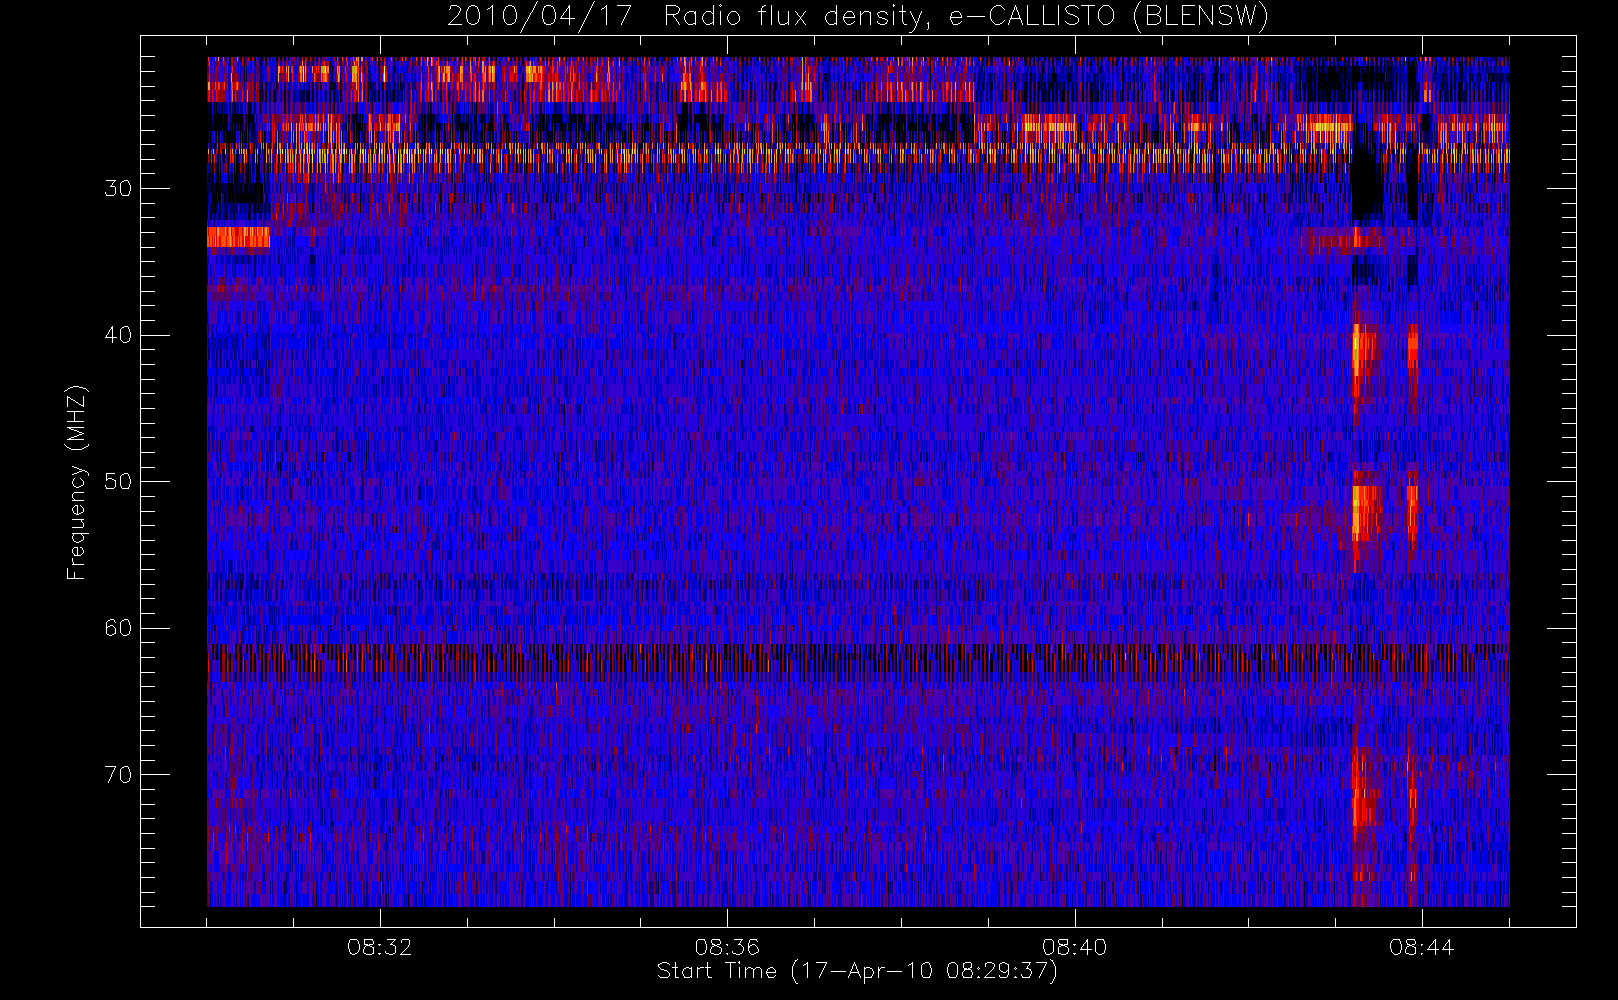Click the 70 MHz frequency tick label
The height and width of the screenshot is (1000, 1618).
click(x=118, y=774)
